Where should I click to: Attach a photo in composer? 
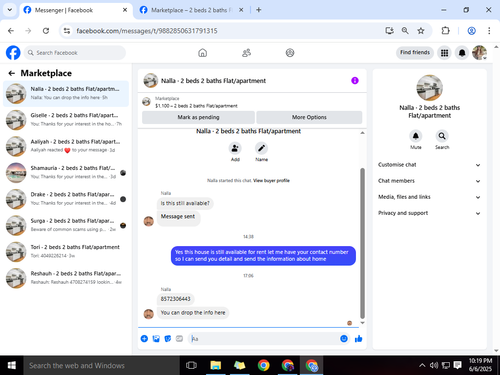pos(156,339)
